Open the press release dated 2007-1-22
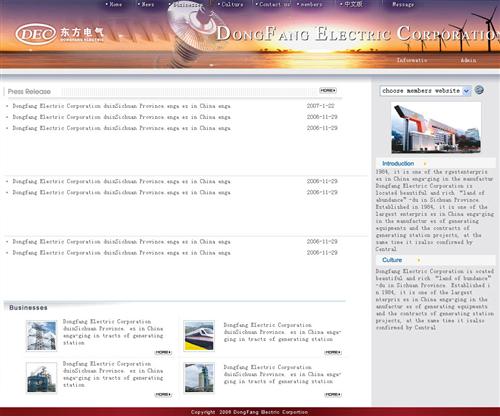Screen dimensions: 500x416 tap(121, 106)
